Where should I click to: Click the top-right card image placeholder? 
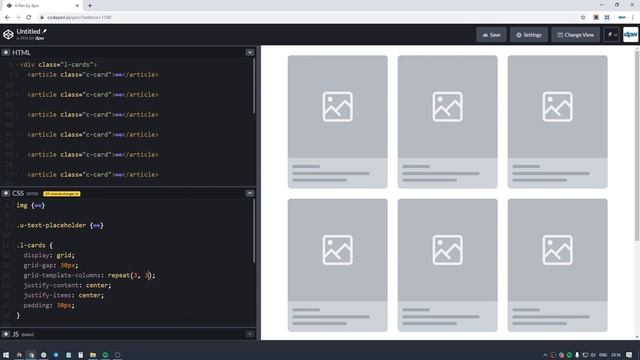pyautogui.click(x=558, y=107)
